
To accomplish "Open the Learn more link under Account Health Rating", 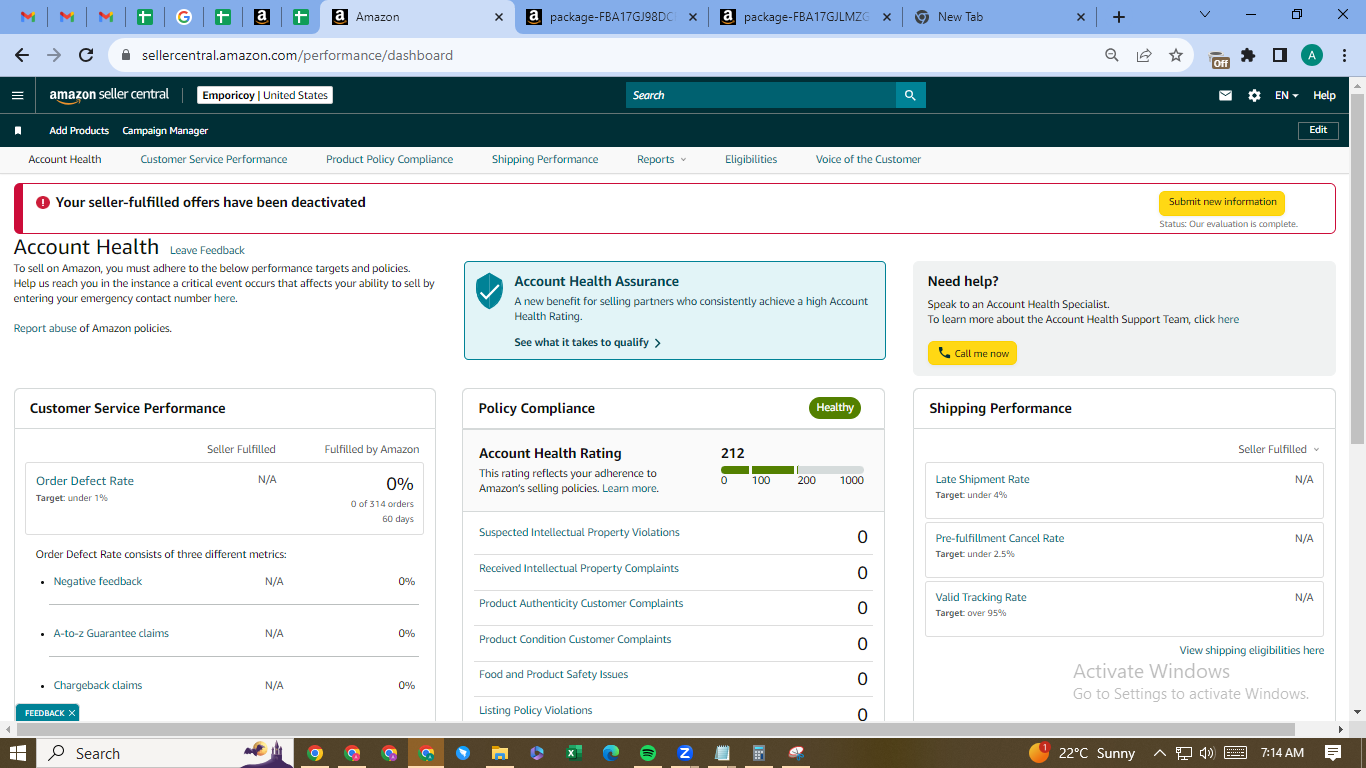I will pyautogui.click(x=630, y=488).
